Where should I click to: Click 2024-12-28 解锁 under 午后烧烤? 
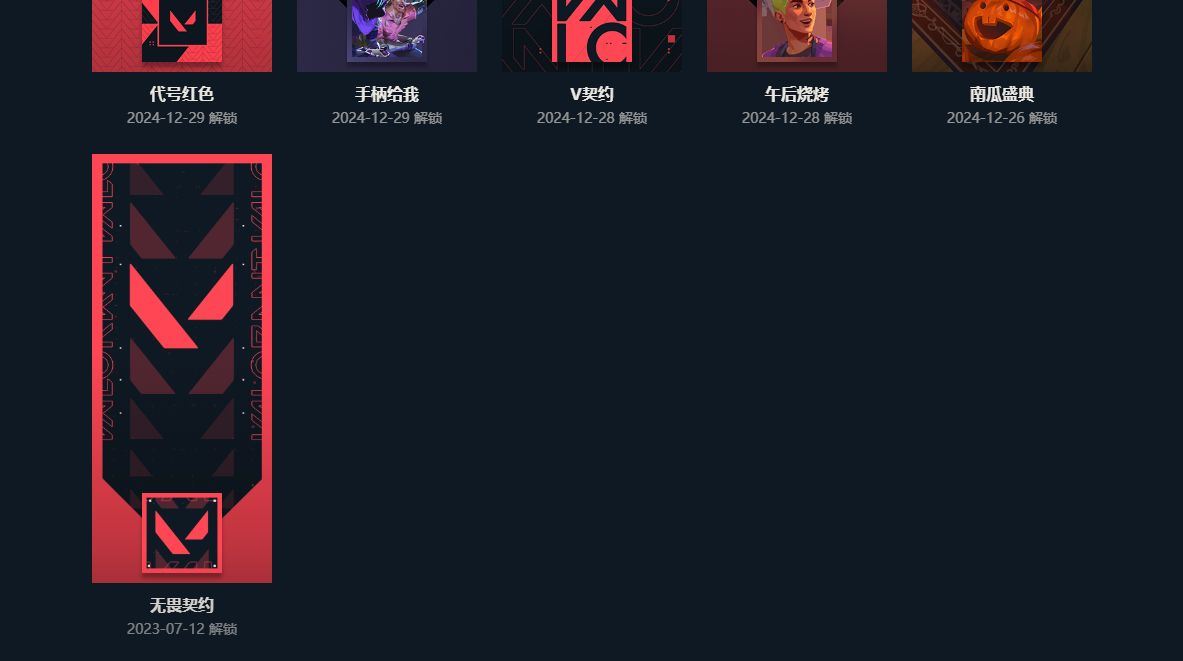coord(797,118)
